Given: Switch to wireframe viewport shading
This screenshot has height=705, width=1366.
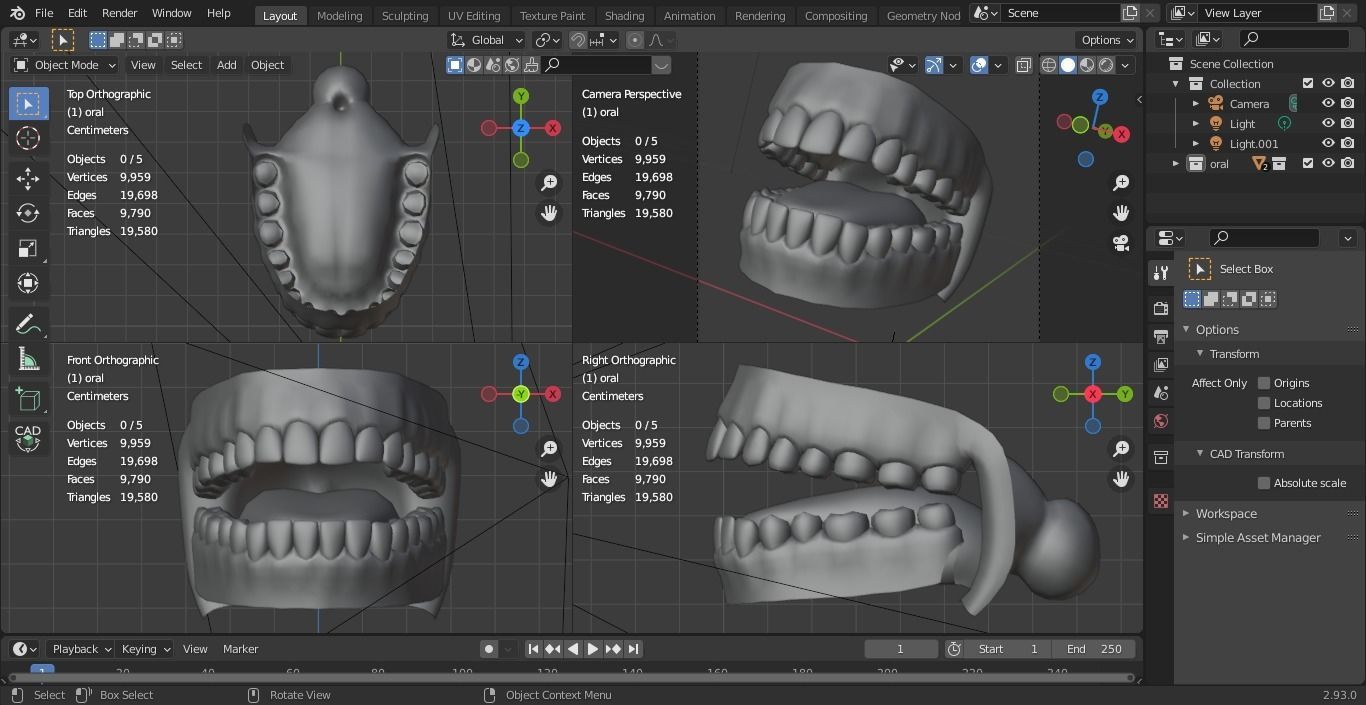Looking at the screenshot, I should click(1049, 65).
